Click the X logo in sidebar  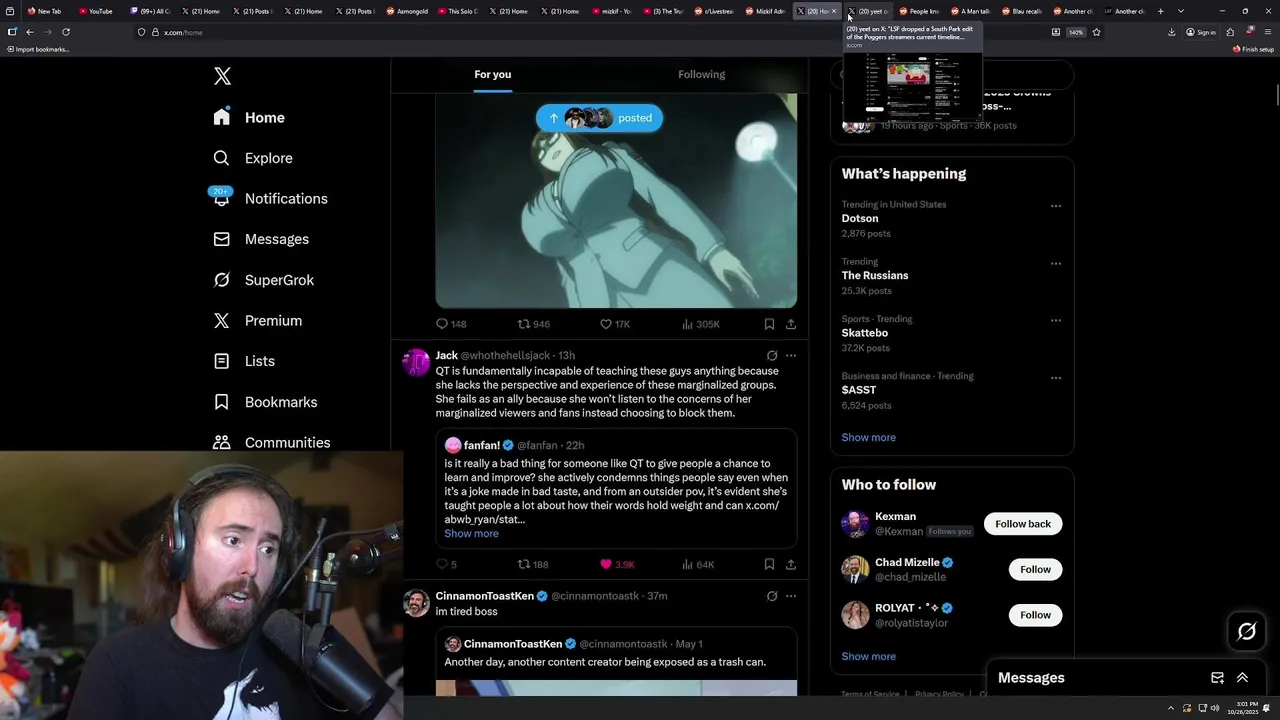click(x=222, y=76)
